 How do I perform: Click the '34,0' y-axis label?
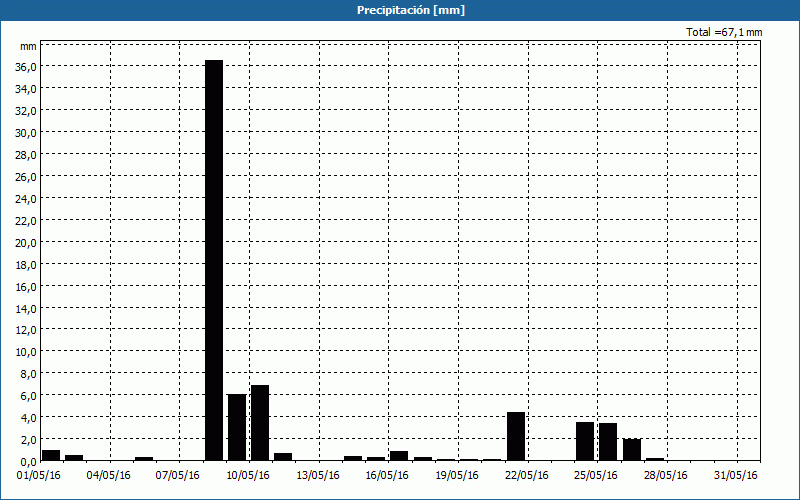26,89
